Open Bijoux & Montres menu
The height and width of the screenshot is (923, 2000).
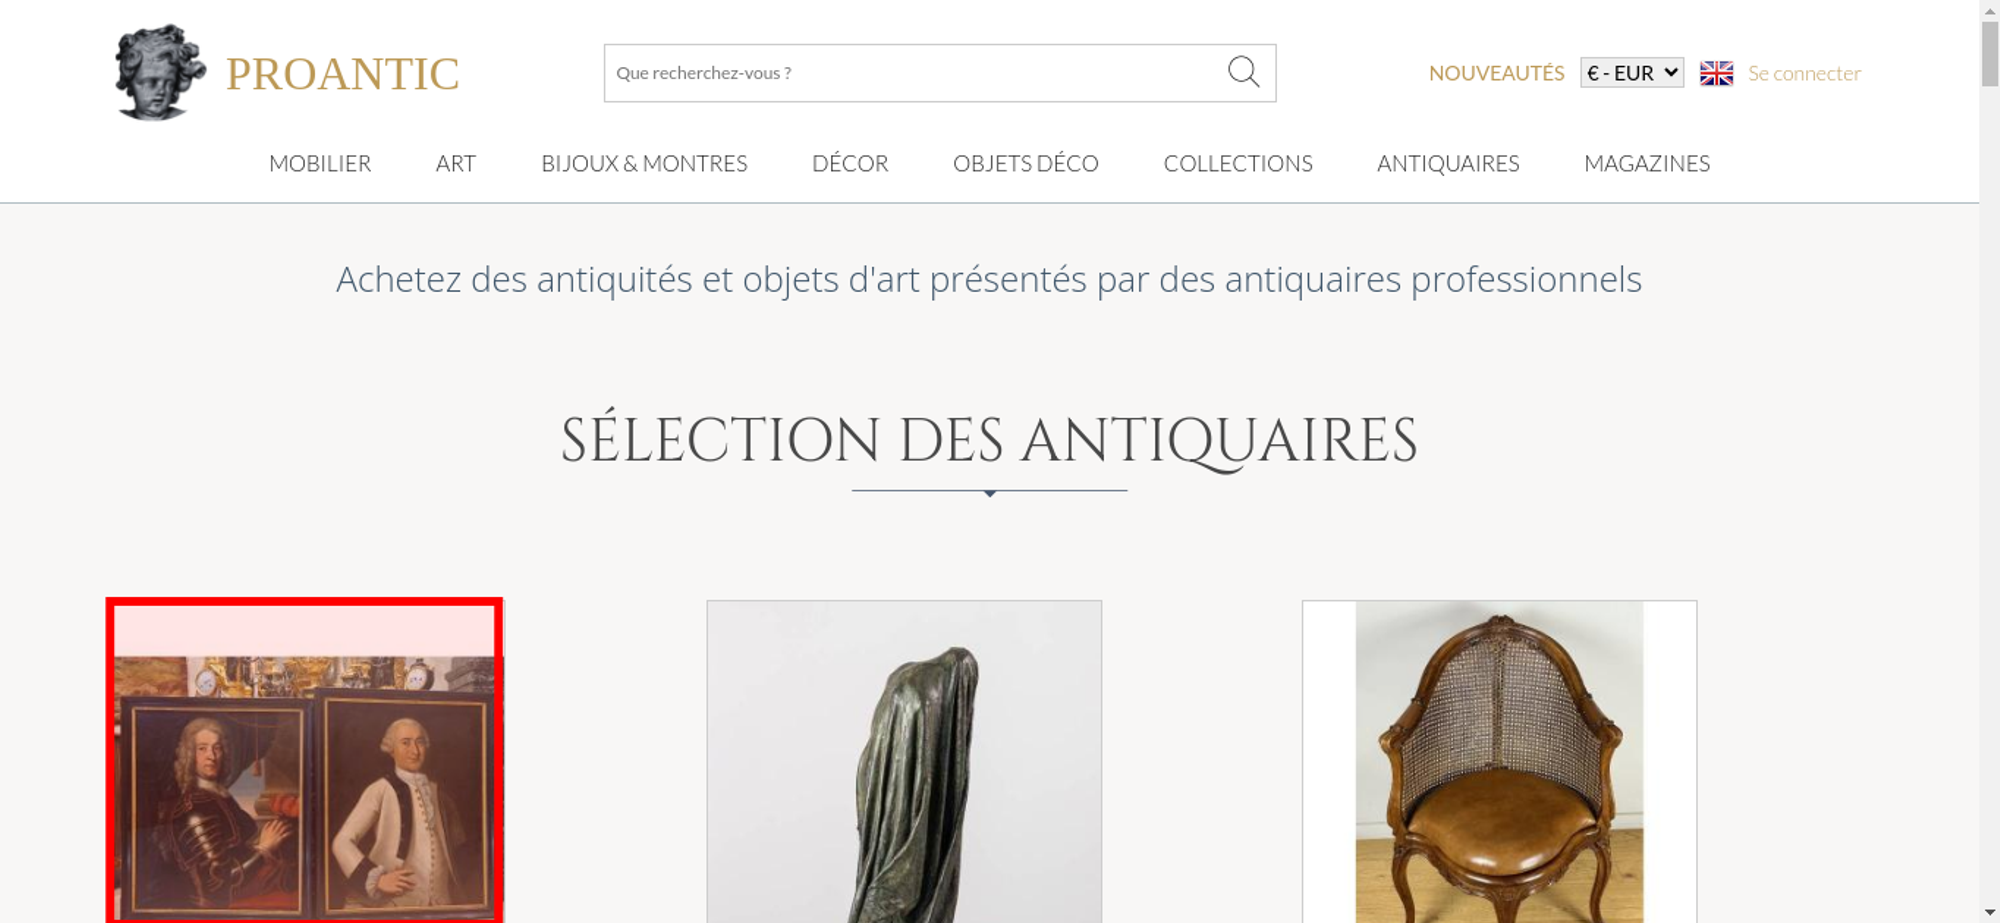point(644,163)
